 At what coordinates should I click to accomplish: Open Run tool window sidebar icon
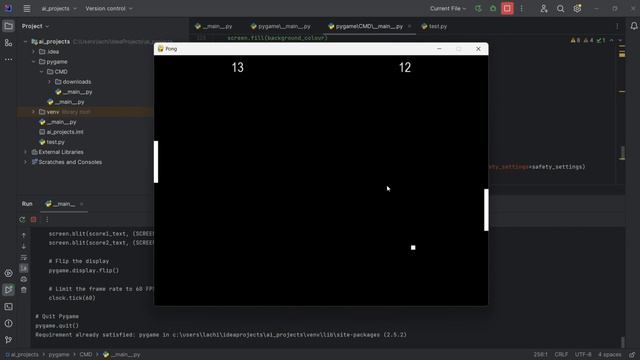coord(8,290)
